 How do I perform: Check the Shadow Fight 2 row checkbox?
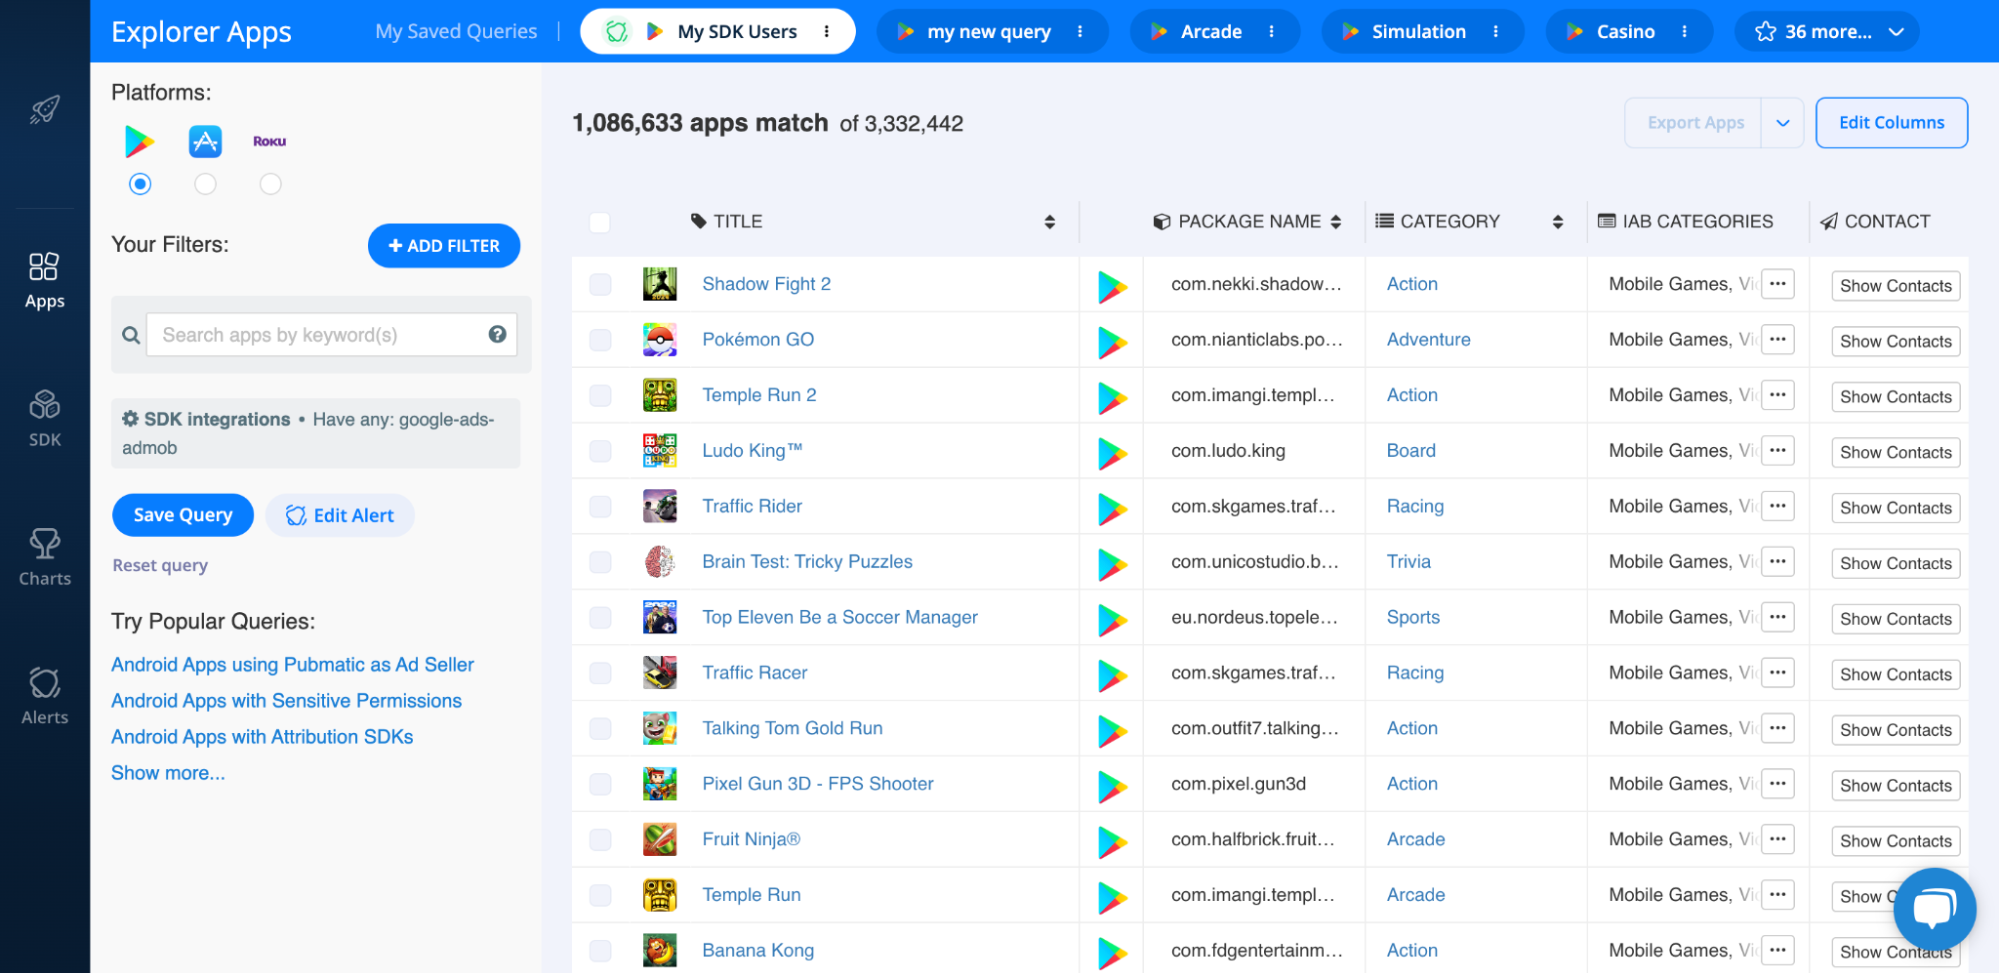[600, 284]
